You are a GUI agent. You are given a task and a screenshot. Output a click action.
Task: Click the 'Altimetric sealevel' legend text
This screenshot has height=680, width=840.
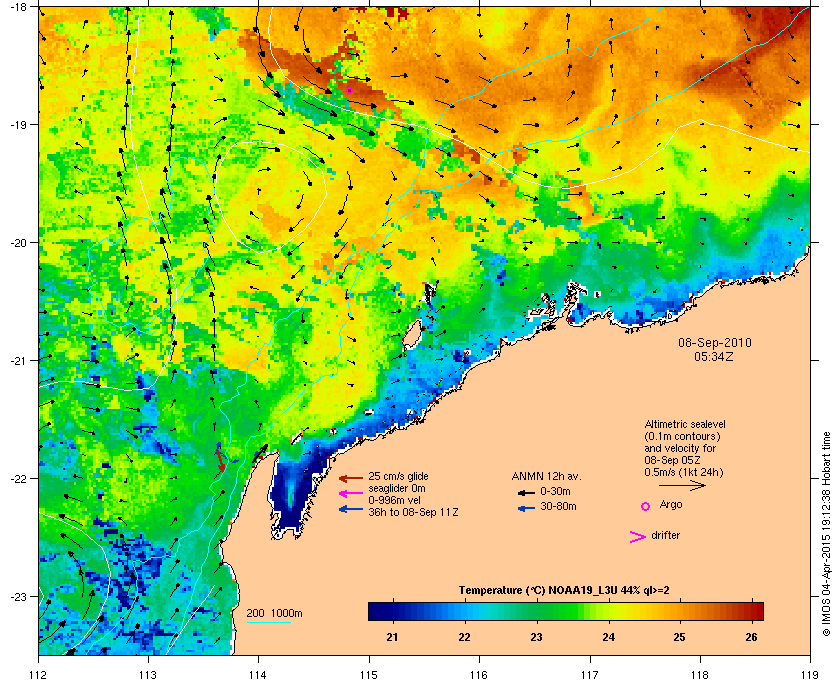(x=685, y=424)
